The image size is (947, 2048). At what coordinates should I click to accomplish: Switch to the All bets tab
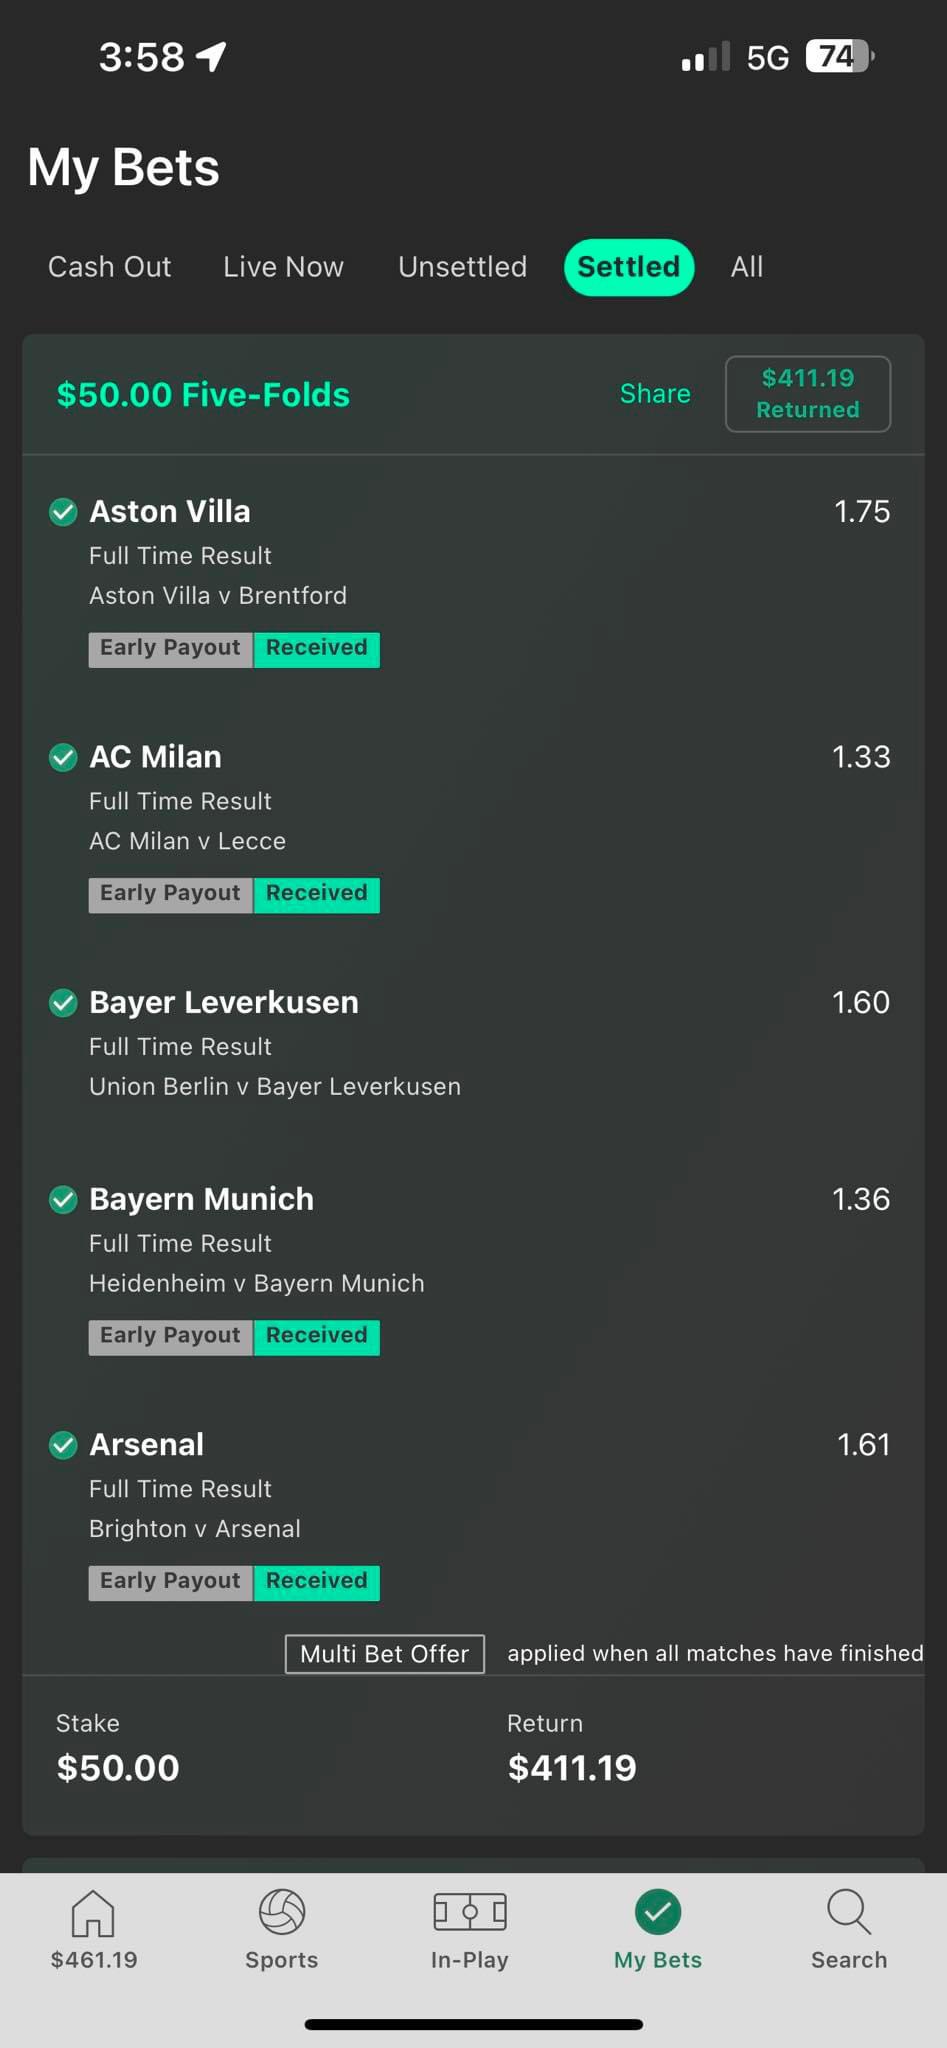coord(747,267)
